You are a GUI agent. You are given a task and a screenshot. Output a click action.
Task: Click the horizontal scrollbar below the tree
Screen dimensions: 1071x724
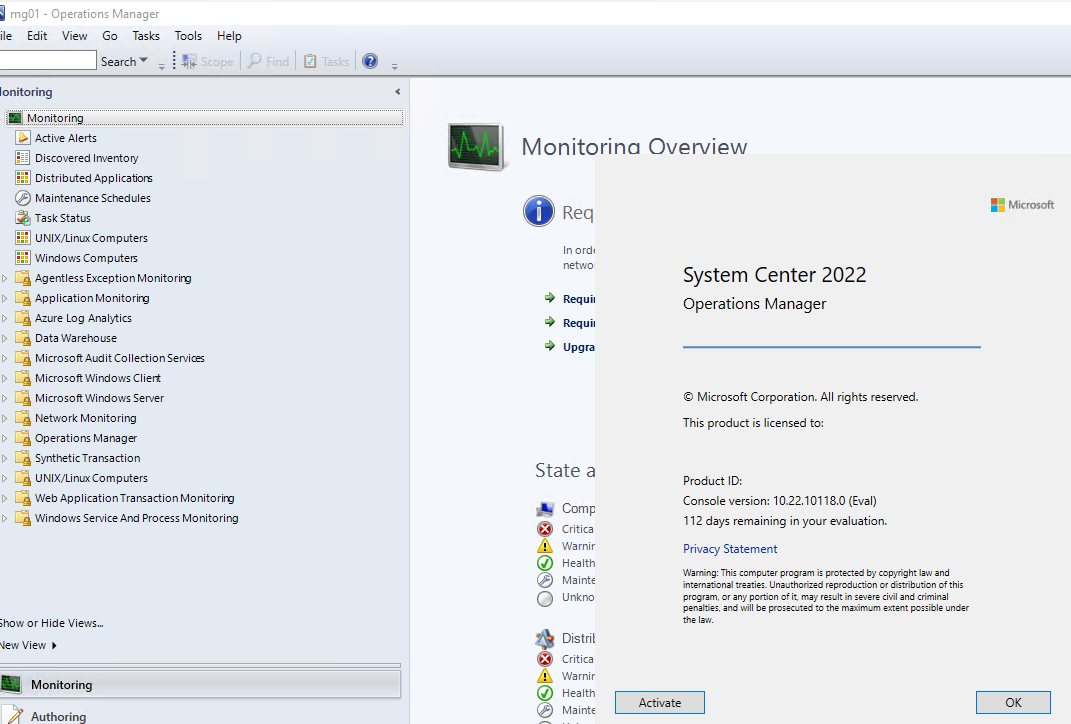pos(200,664)
